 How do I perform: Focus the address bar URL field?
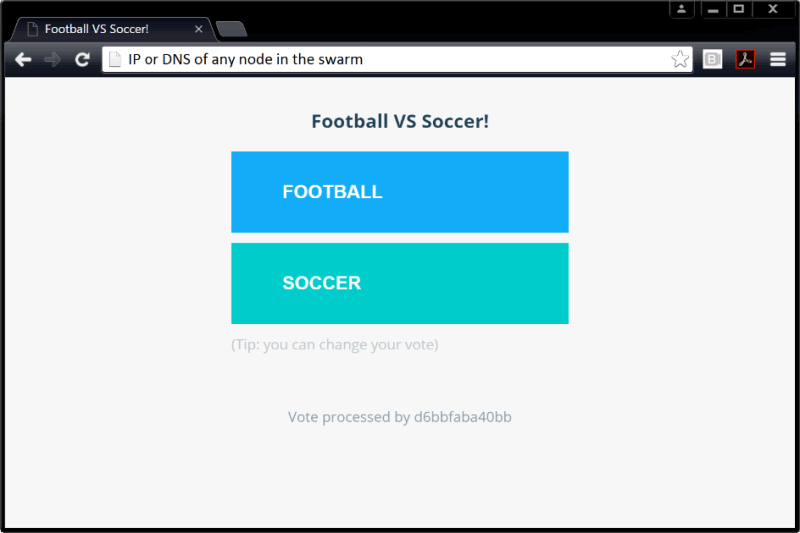(390, 60)
